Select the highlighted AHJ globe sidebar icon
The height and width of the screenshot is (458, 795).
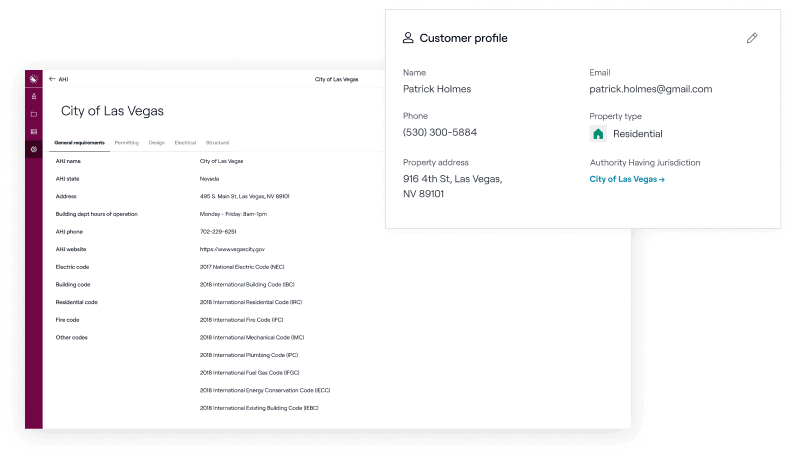click(33, 149)
